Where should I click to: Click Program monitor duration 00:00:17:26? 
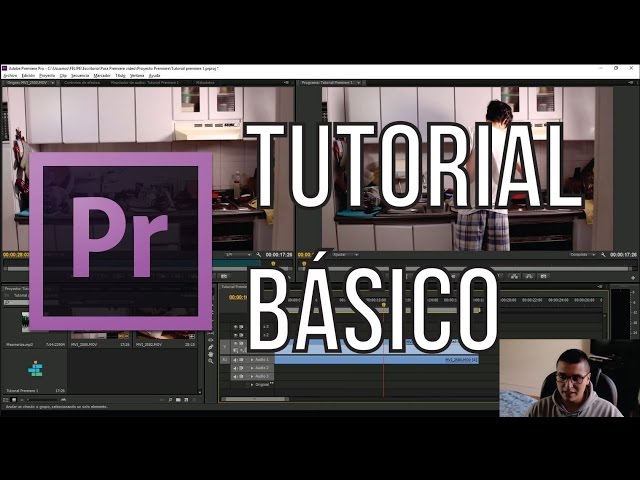(x=623, y=255)
